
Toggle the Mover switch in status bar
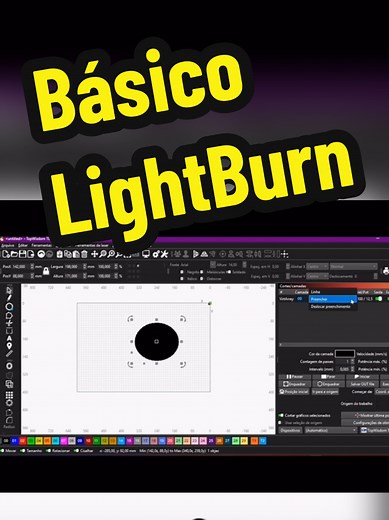[2, 451]
